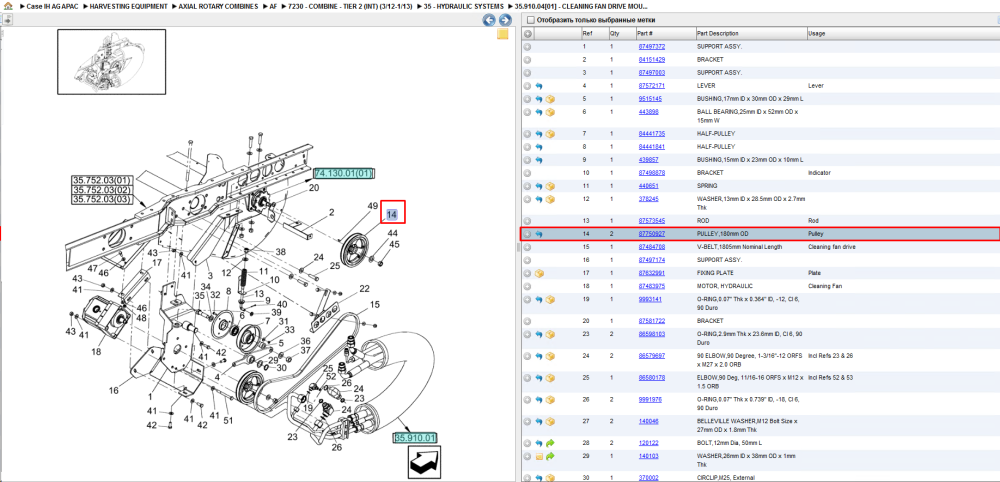The image size is (1000, 482).
Task: Sort by Ref column header
Action: (x=594, y=33)
